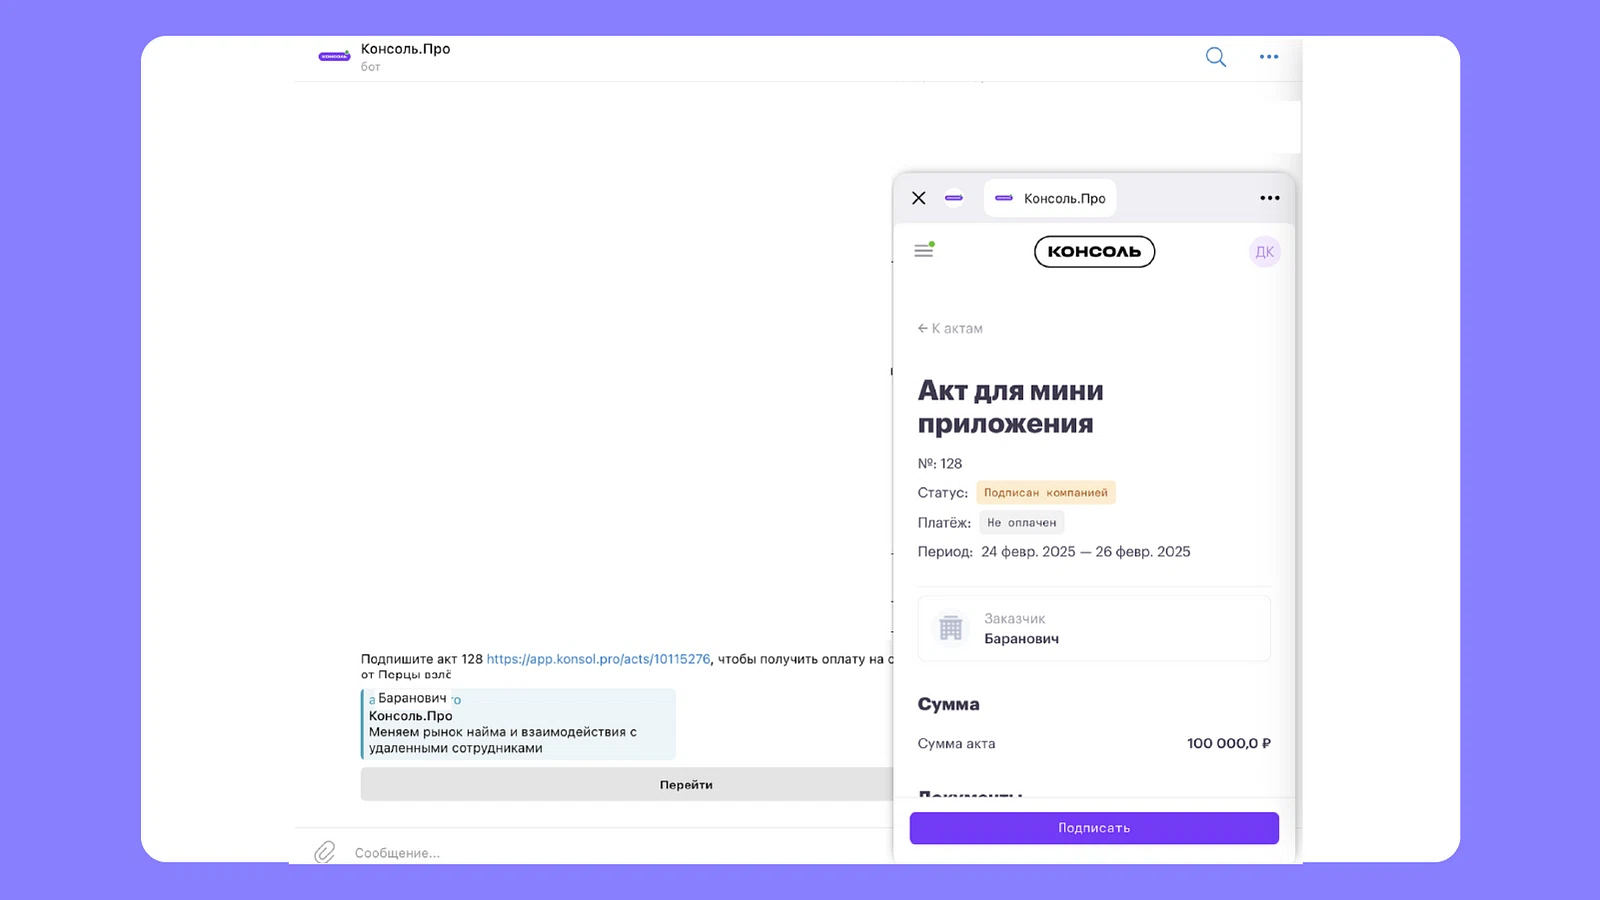Select the Консоль.Про tab in mini app
This screenshot has height=900, width=1600.
1050,198
